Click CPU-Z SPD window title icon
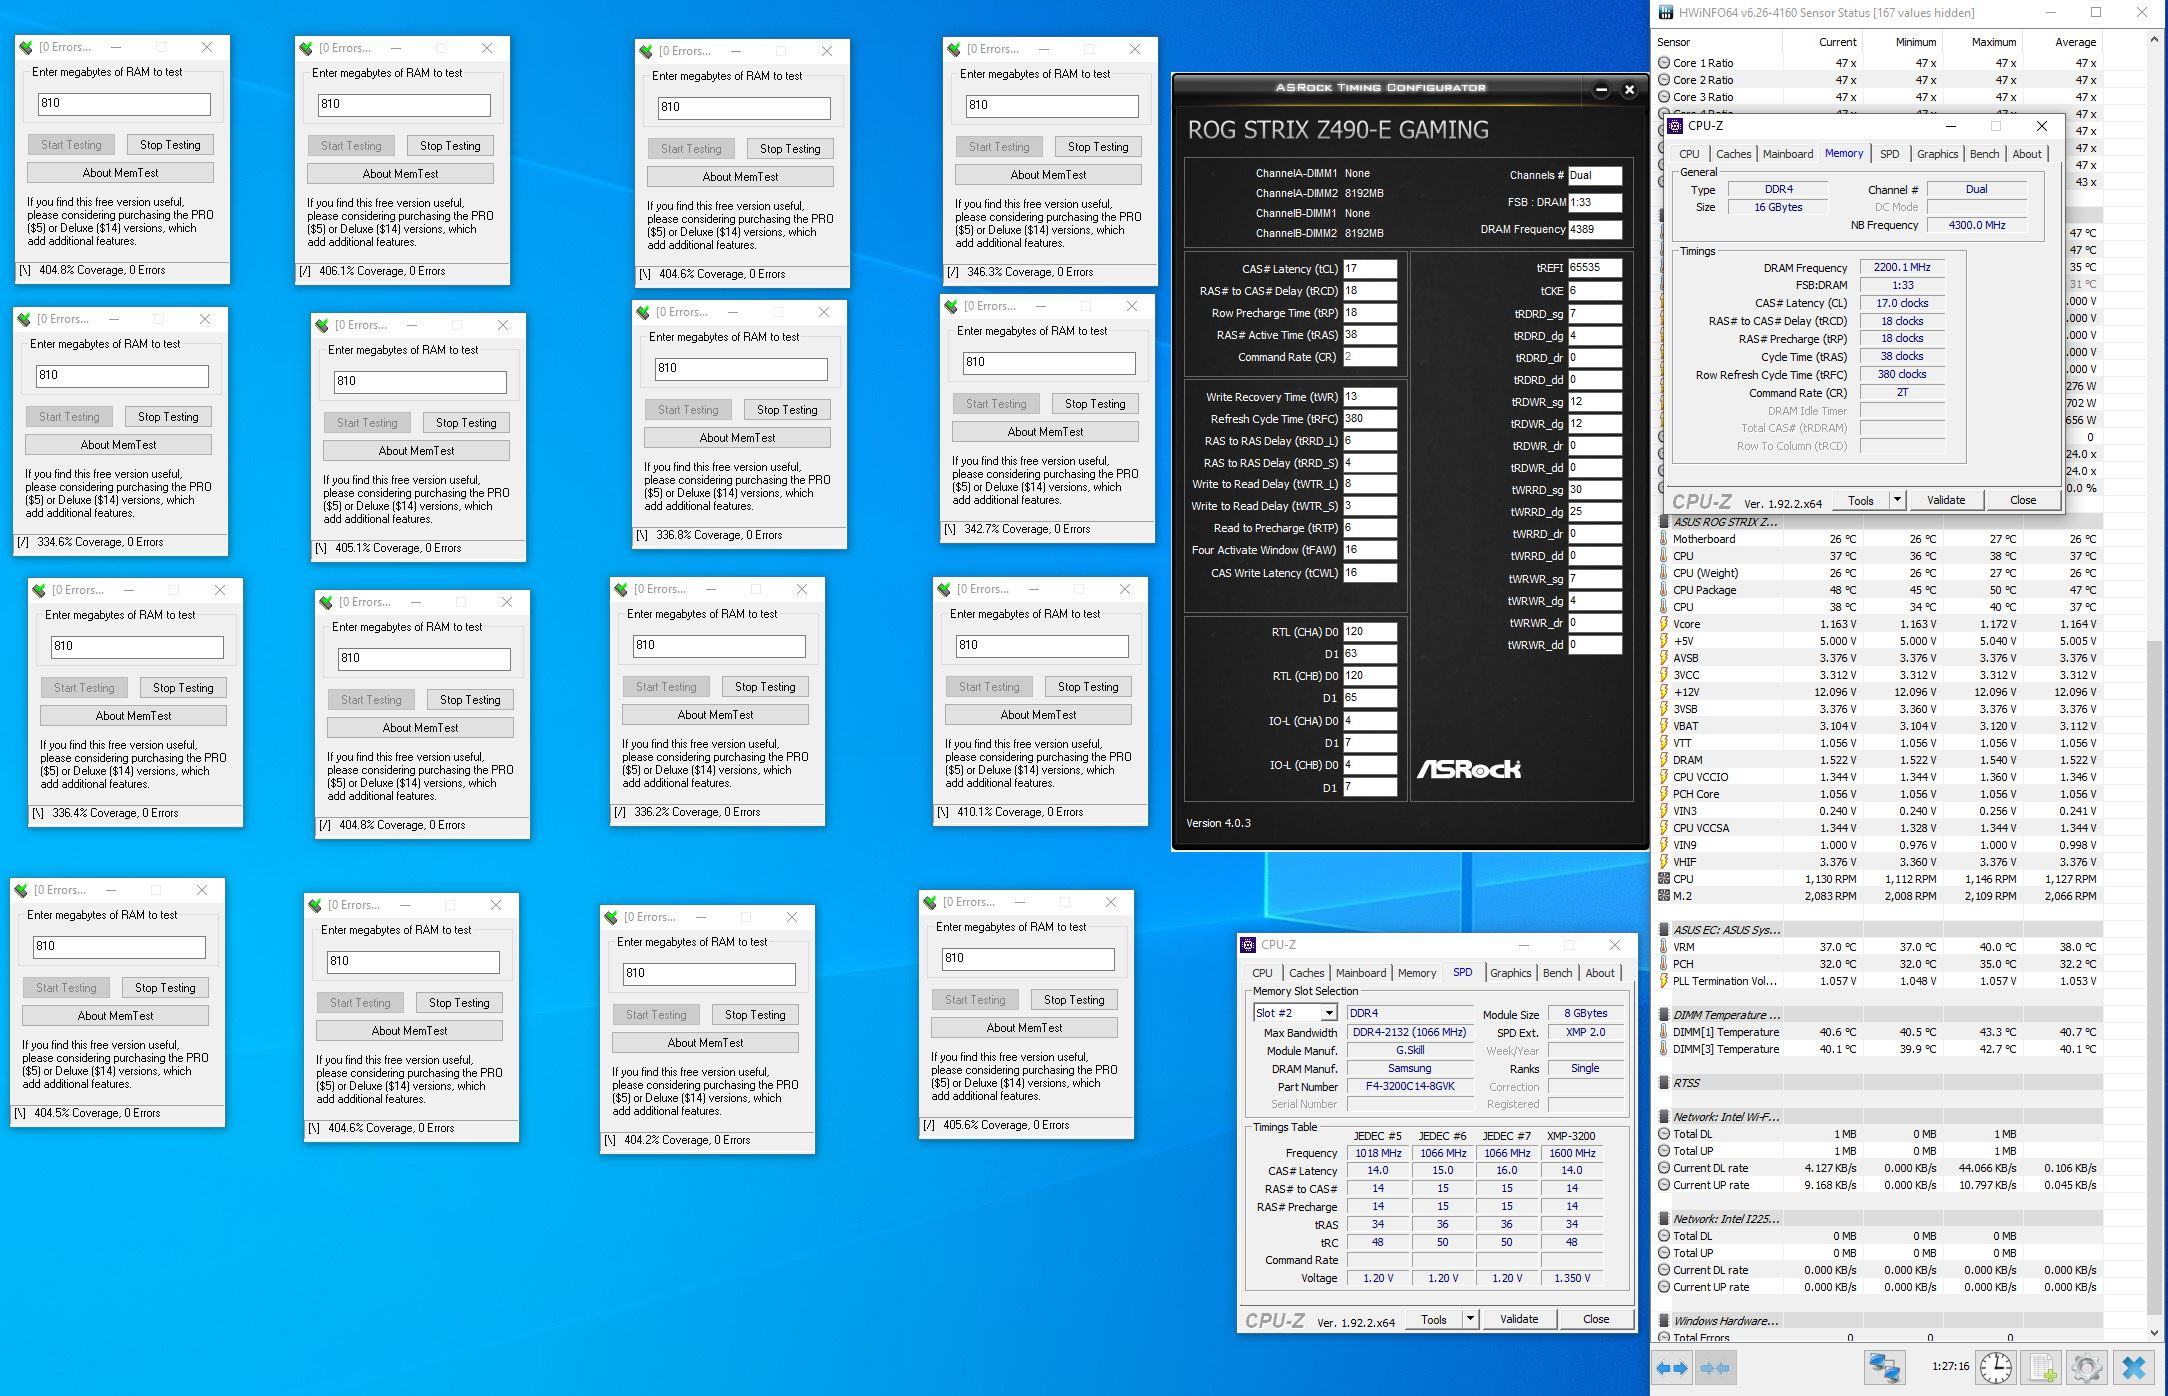The width and height of the screenshot is (2168, 1396). (x=1248, y=945)
